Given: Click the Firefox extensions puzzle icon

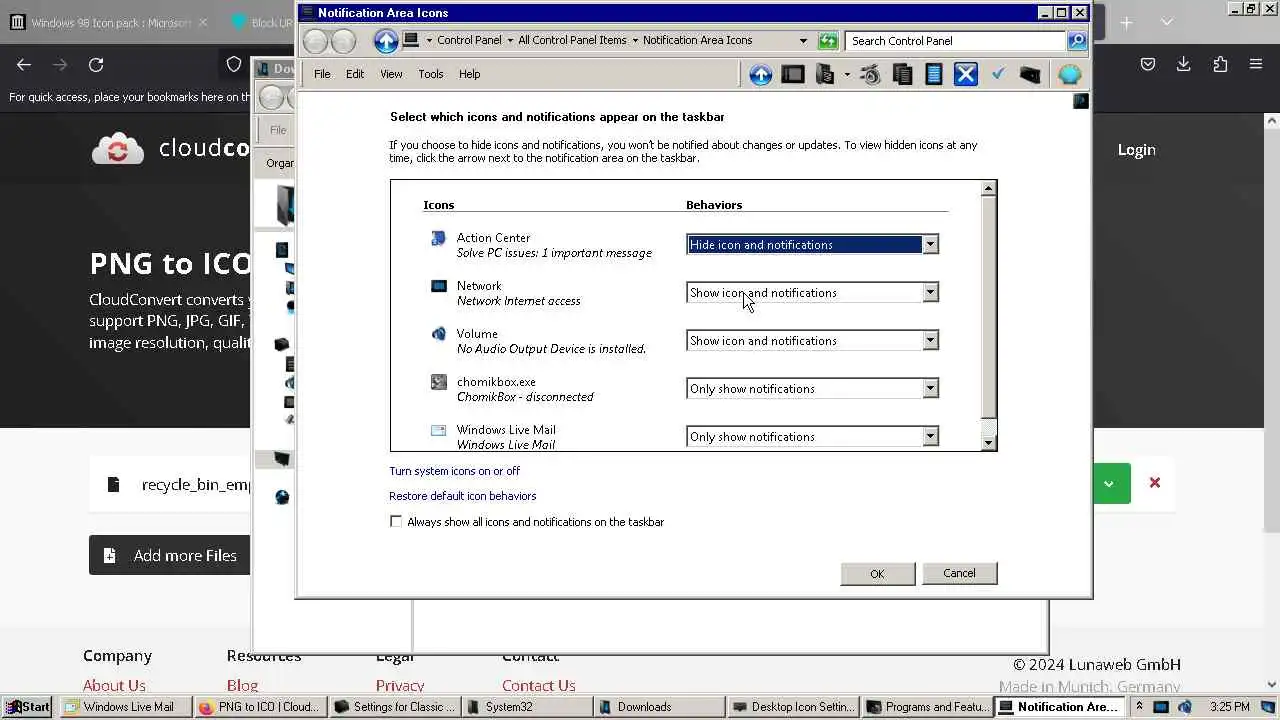Looking at the screenshot, I should [1220, 65].
